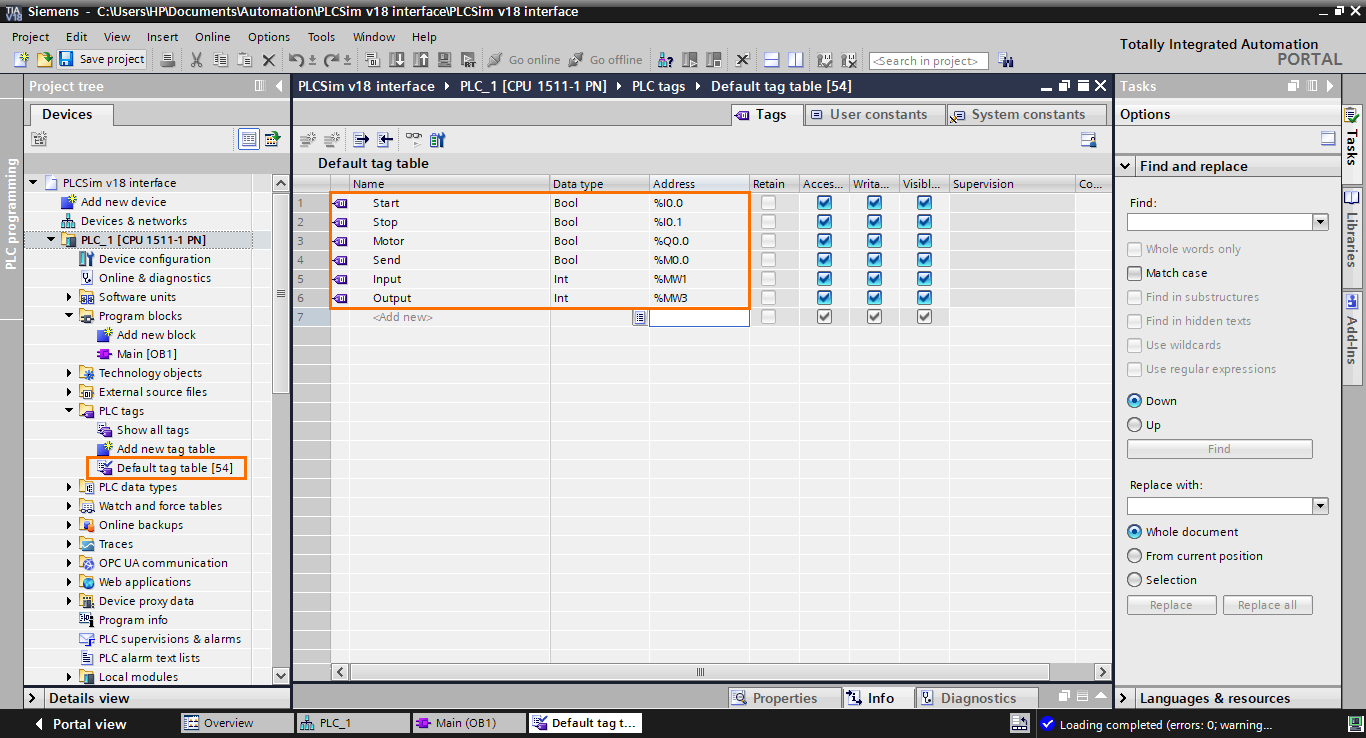Open the Online menu

pyautogui.click(x=212, y=37)
